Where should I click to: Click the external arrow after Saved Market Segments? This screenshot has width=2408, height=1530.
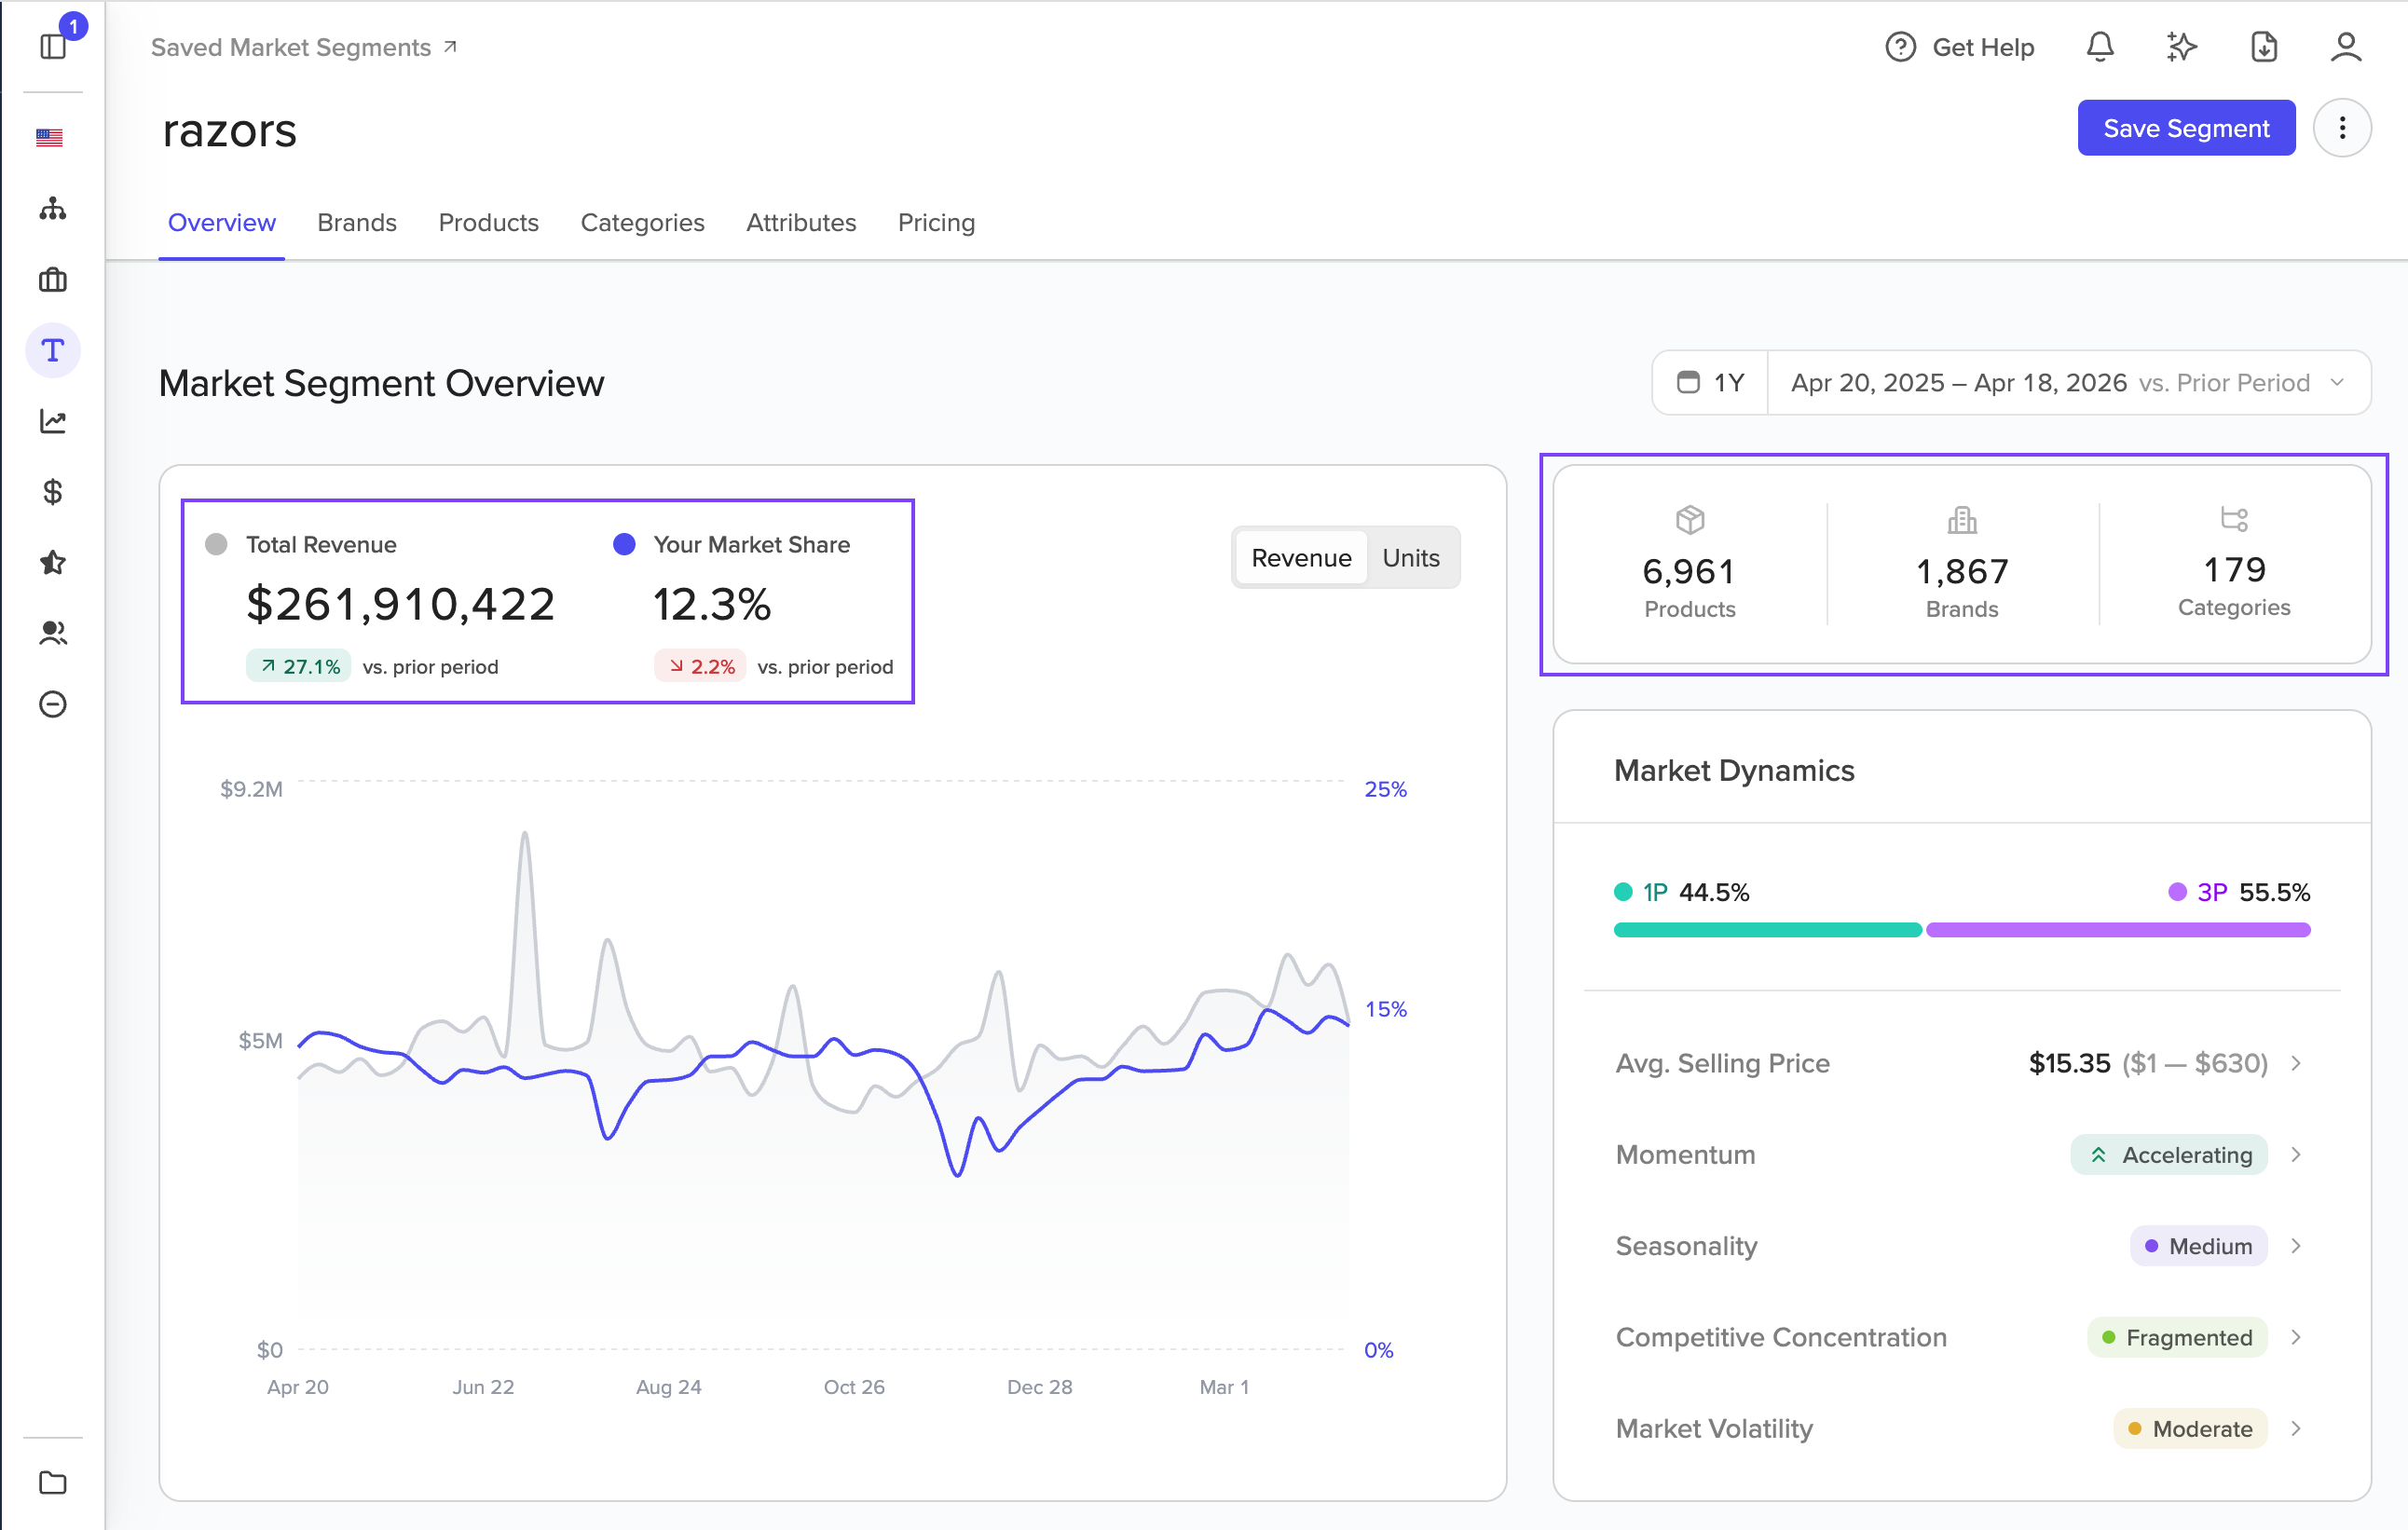[x=450, y=46]
